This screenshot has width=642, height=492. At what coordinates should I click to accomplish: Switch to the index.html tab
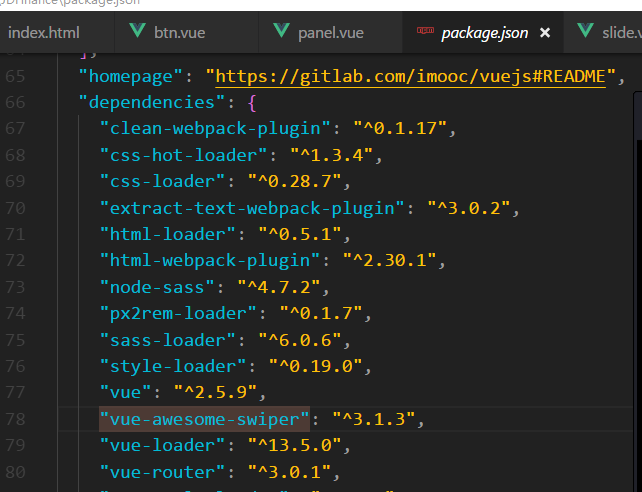(44, 33)
